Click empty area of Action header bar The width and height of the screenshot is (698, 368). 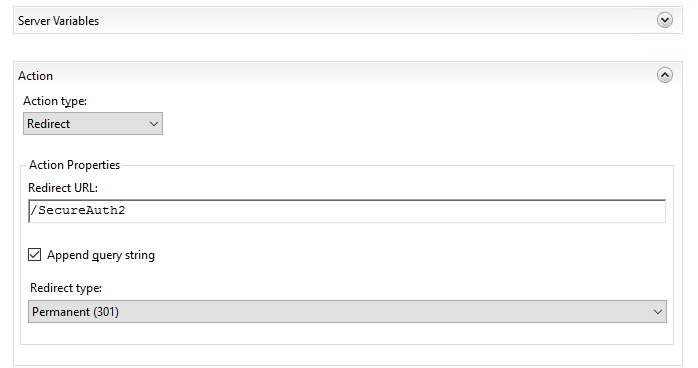click(x=356, y=76)
